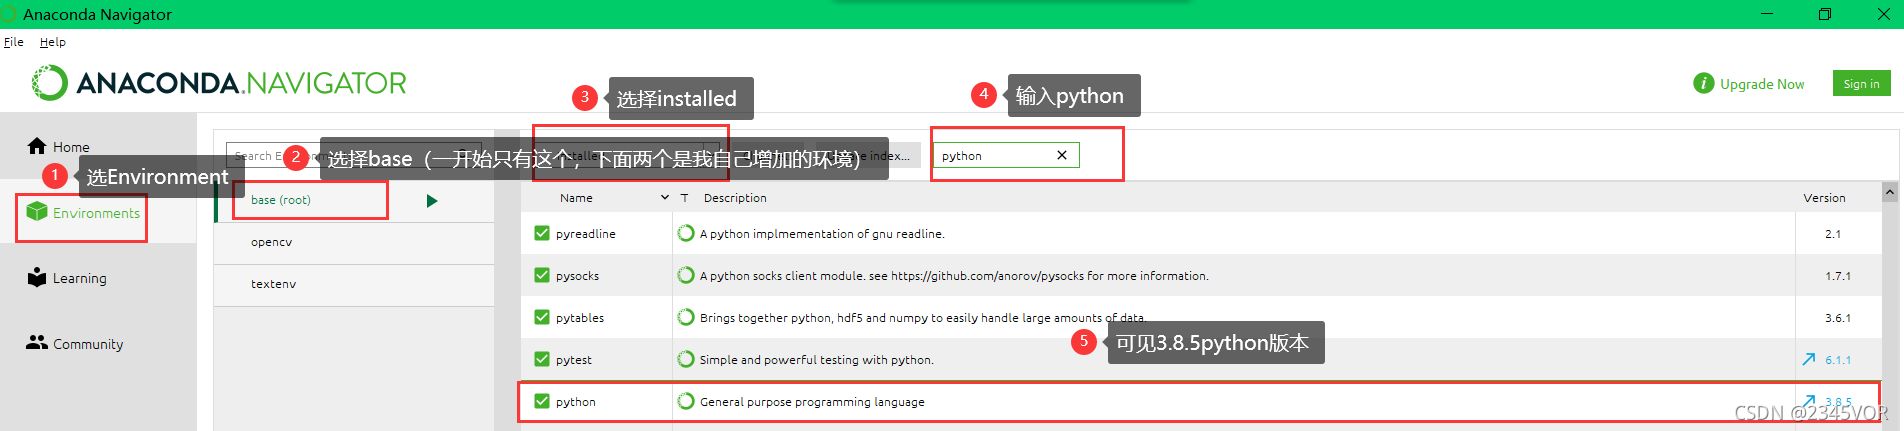Click the Anaconda Navigator logo
This screenshot has height=431, width=1904.
click(x=219, y=83)
